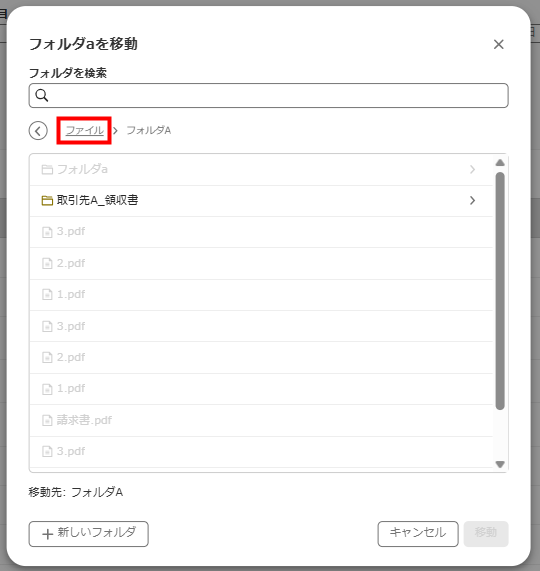The width and height of the screenshot is (540, 571).
Task: Focus the フォルダを検索 search field
Action: (x=269, y=95)
